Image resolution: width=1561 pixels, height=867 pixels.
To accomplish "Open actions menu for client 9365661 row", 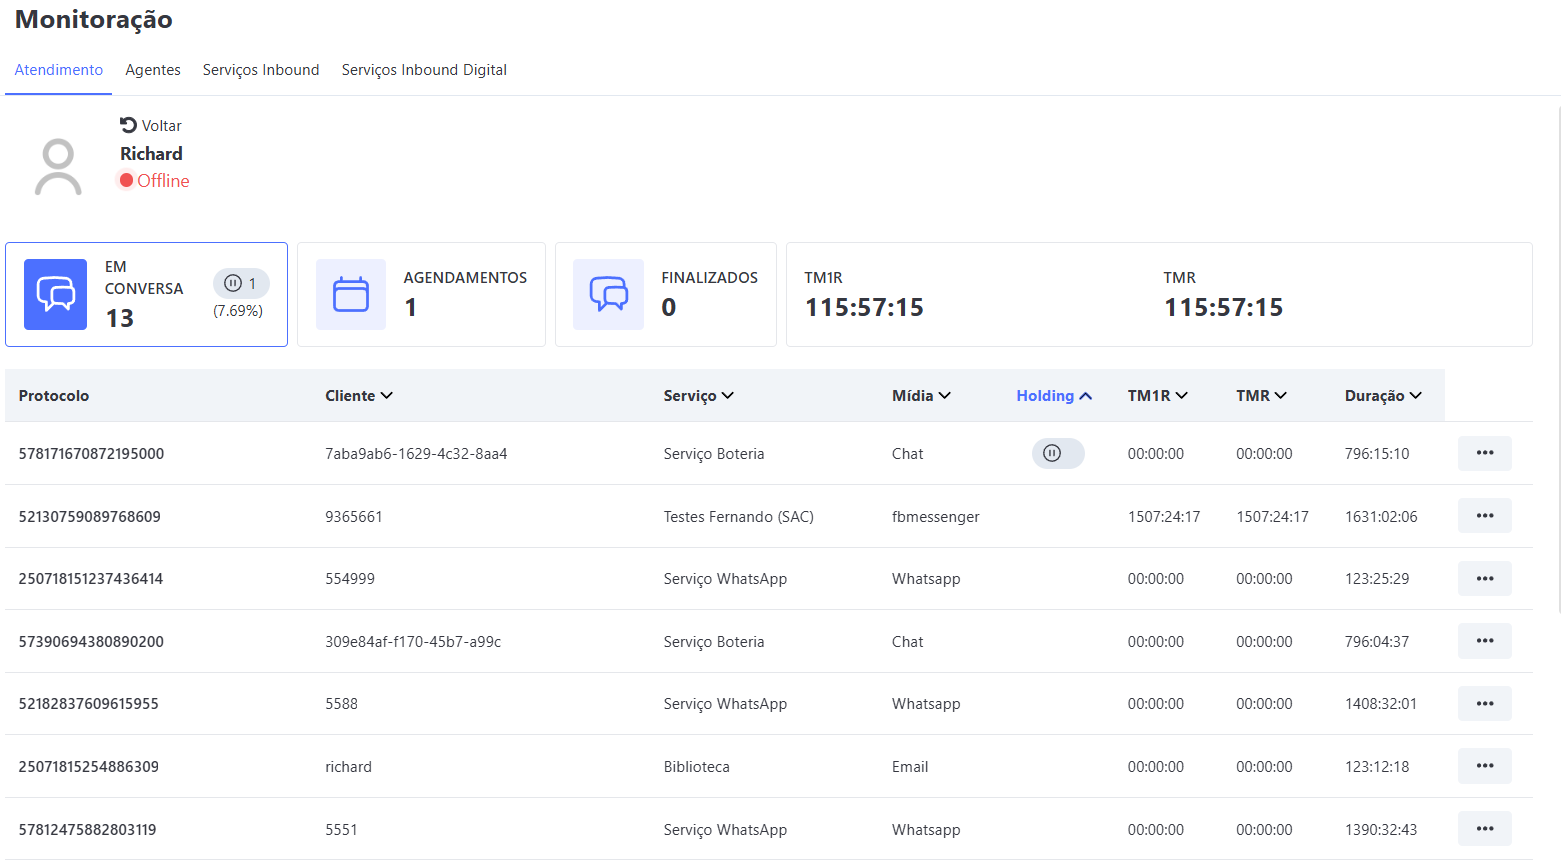I will (1484, 516).
